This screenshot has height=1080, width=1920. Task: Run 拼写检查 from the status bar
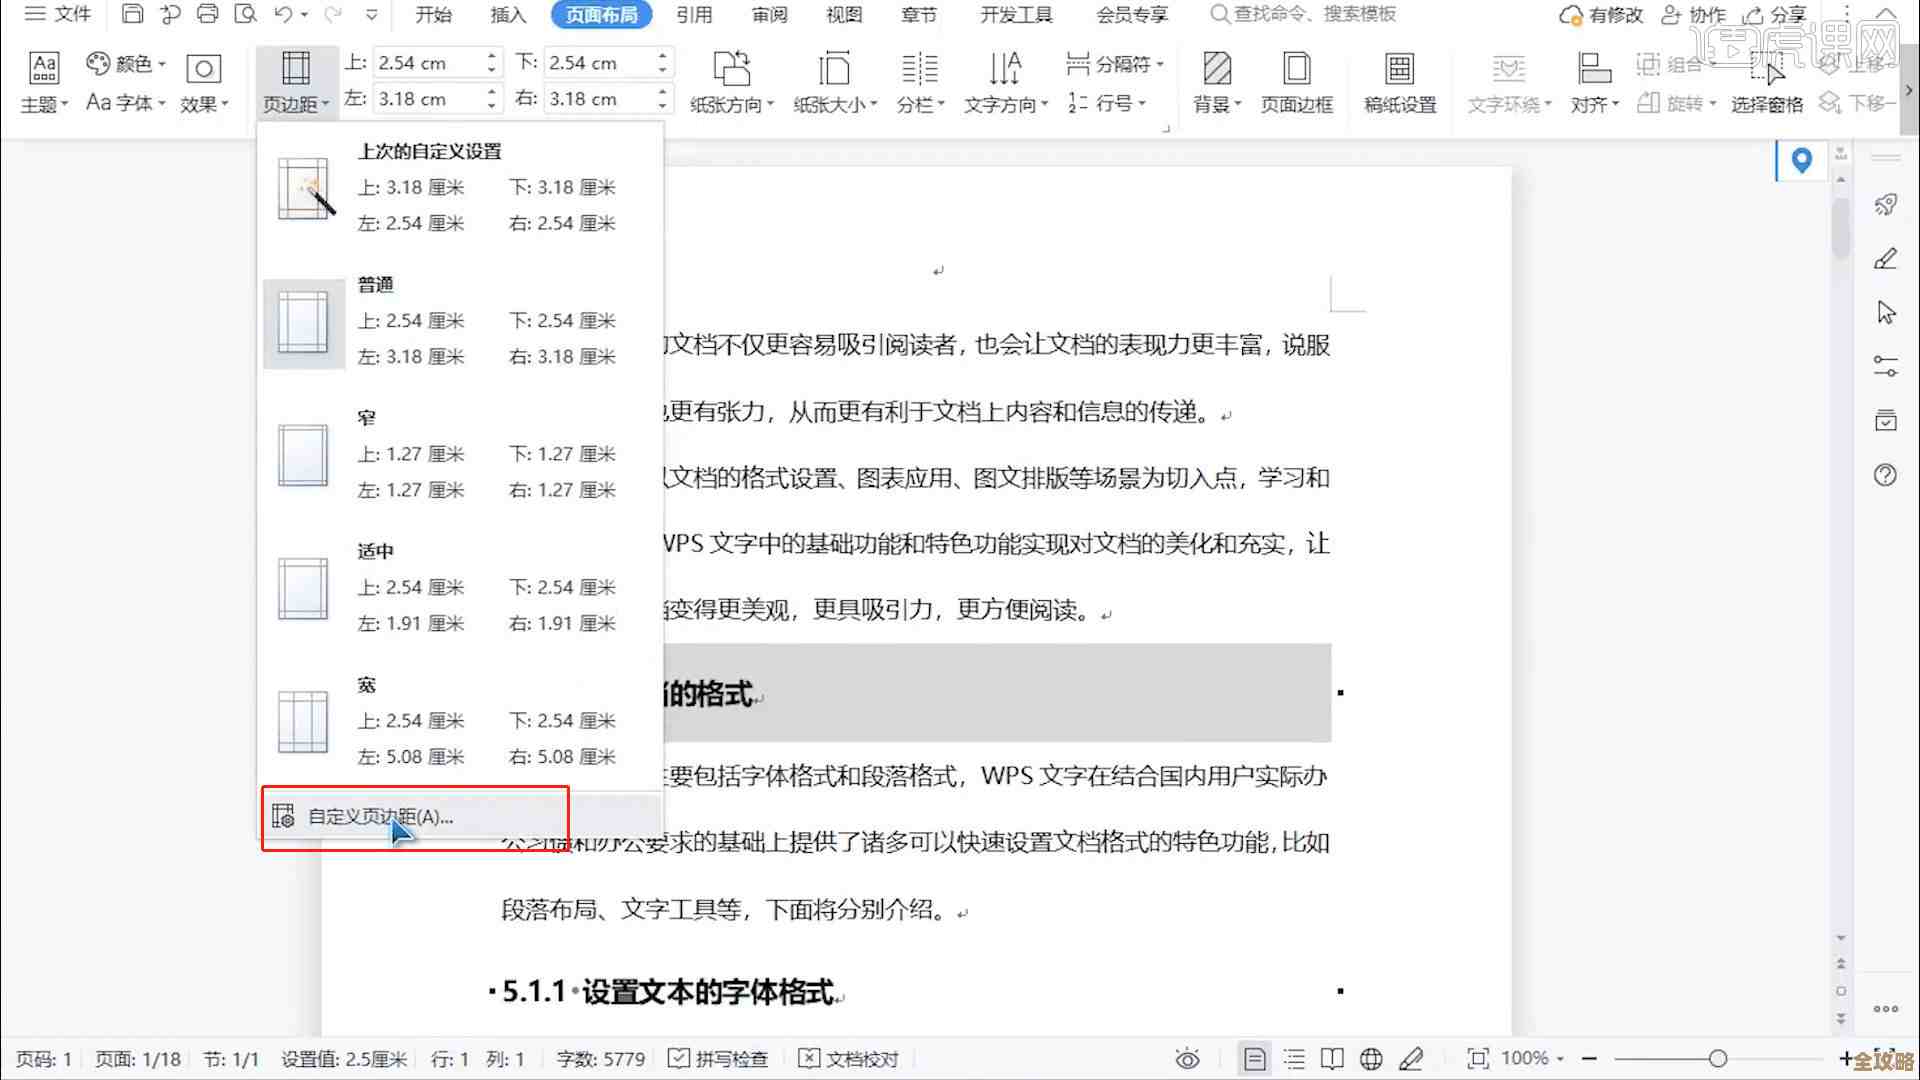coord(718,1058)
